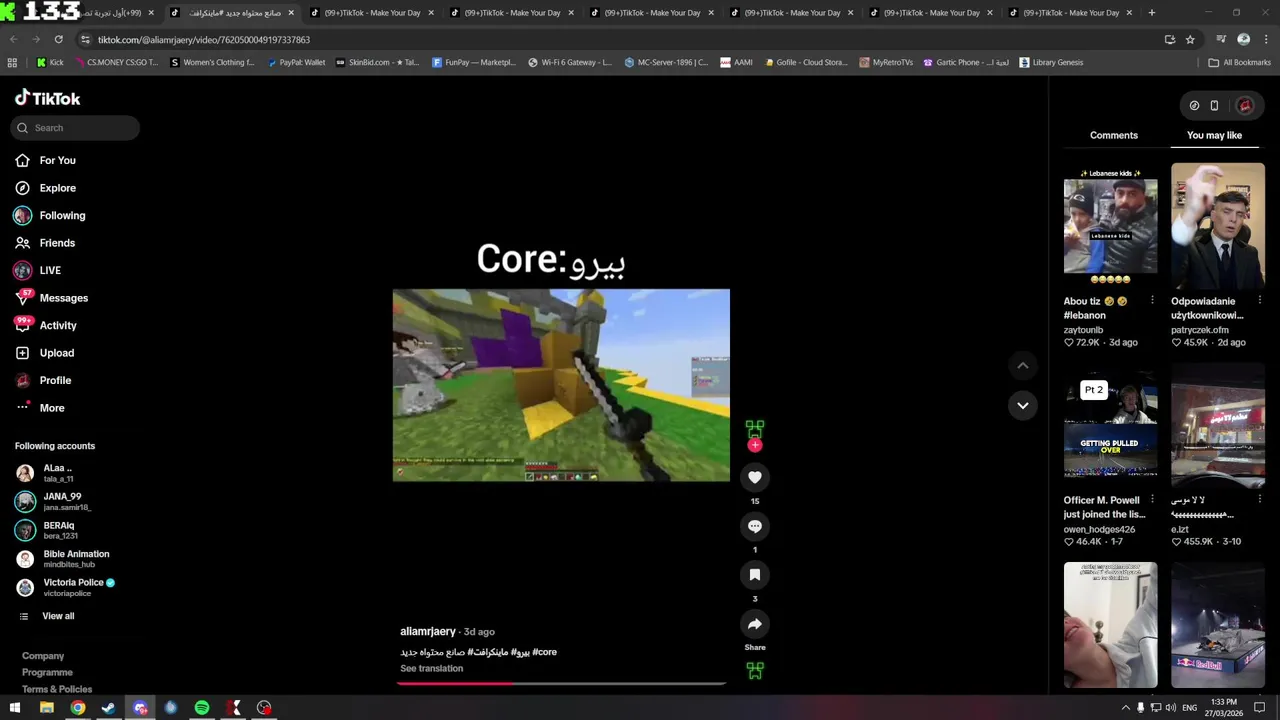The width and height of the screenshot is (1280, 720).
Task: Open the coin icon in top-right pill
Action: pos(1194,105)
